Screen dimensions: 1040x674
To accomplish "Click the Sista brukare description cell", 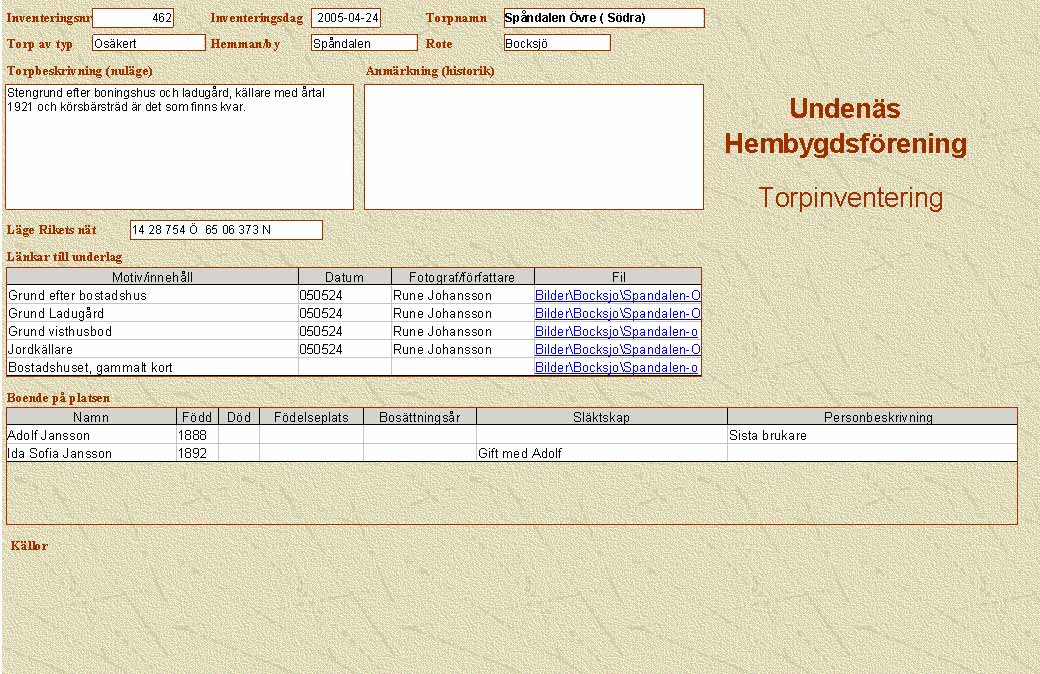I will pos(871,436).
